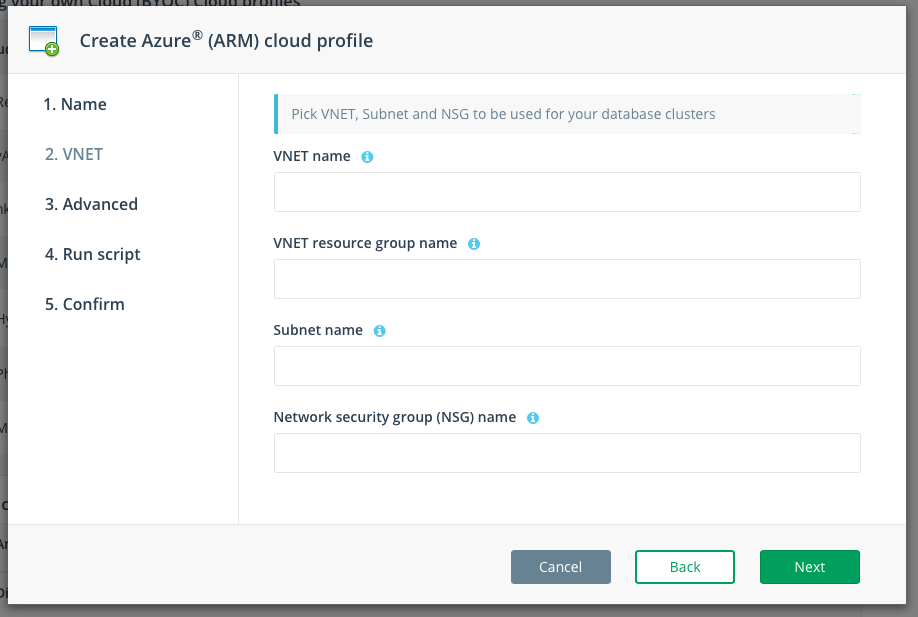This screenshot has height=617, width=918.
Task: Focus the Network security group name field
Action: (567, 453)
